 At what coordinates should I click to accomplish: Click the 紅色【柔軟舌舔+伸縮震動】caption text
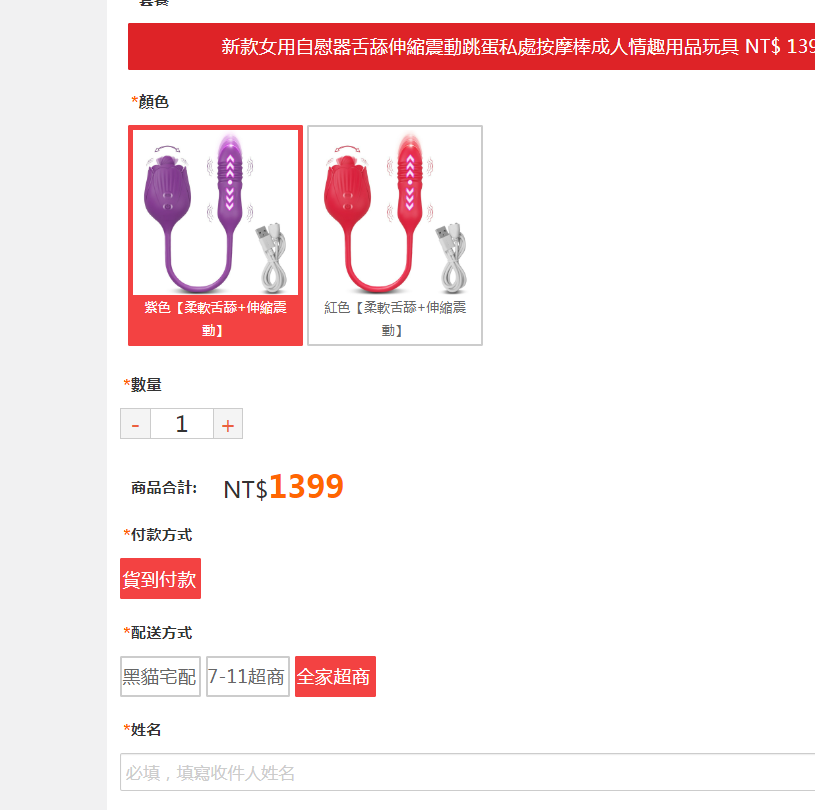[395, 318]
